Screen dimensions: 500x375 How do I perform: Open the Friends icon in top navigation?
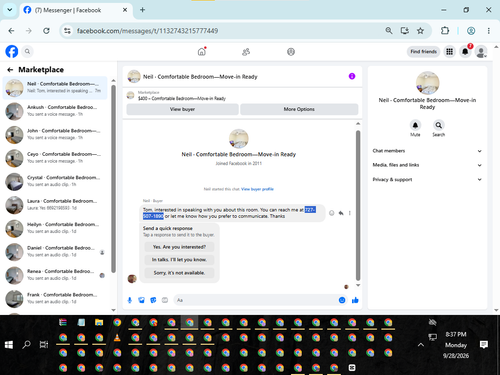[x=246, y=52]
